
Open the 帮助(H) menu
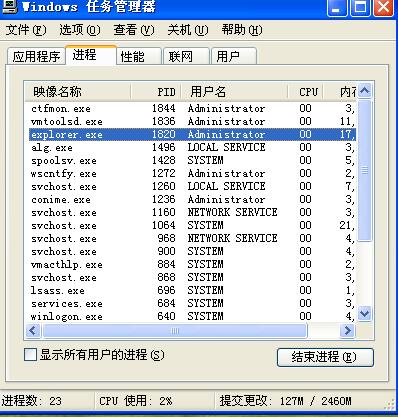pos(242,30)
